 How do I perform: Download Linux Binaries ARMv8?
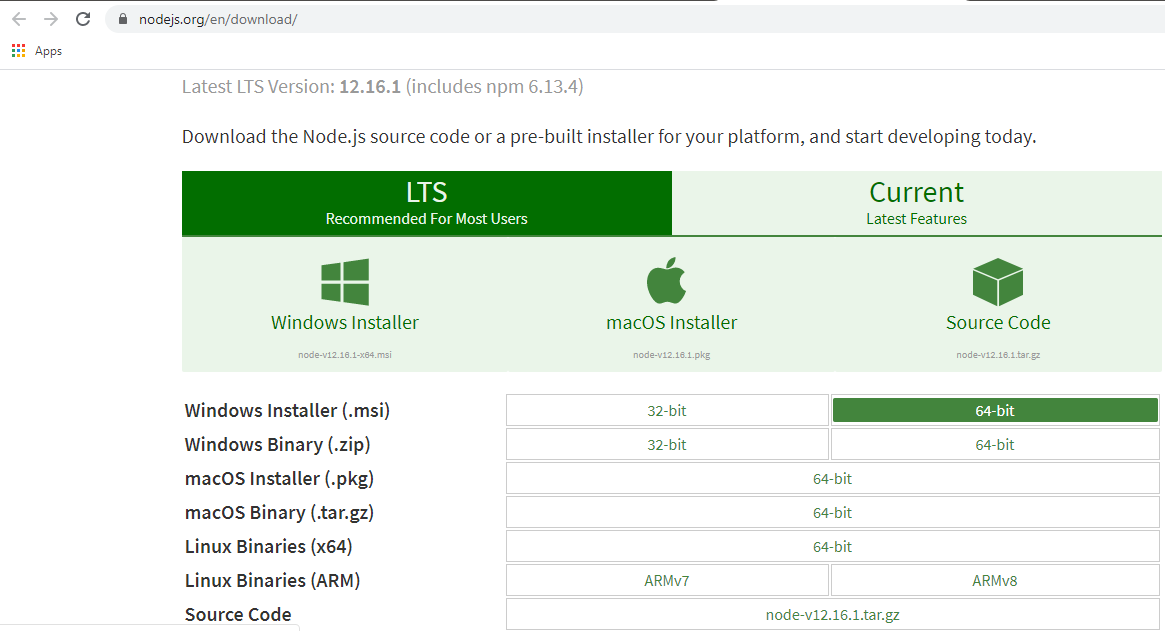(995, 580)
